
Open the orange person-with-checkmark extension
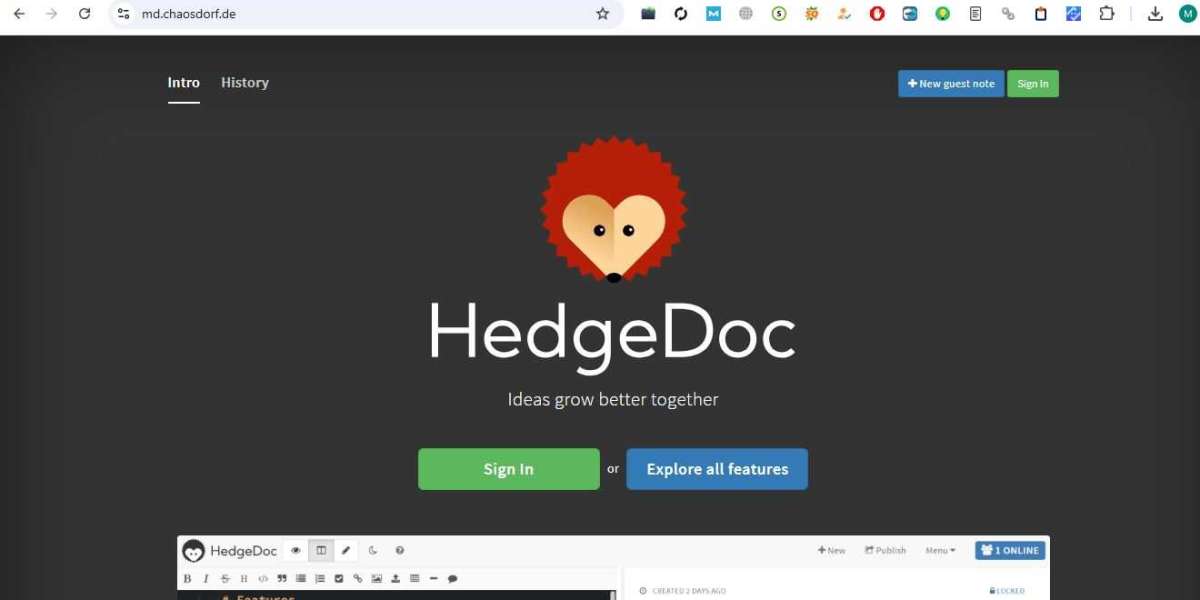tap(844, 14)
